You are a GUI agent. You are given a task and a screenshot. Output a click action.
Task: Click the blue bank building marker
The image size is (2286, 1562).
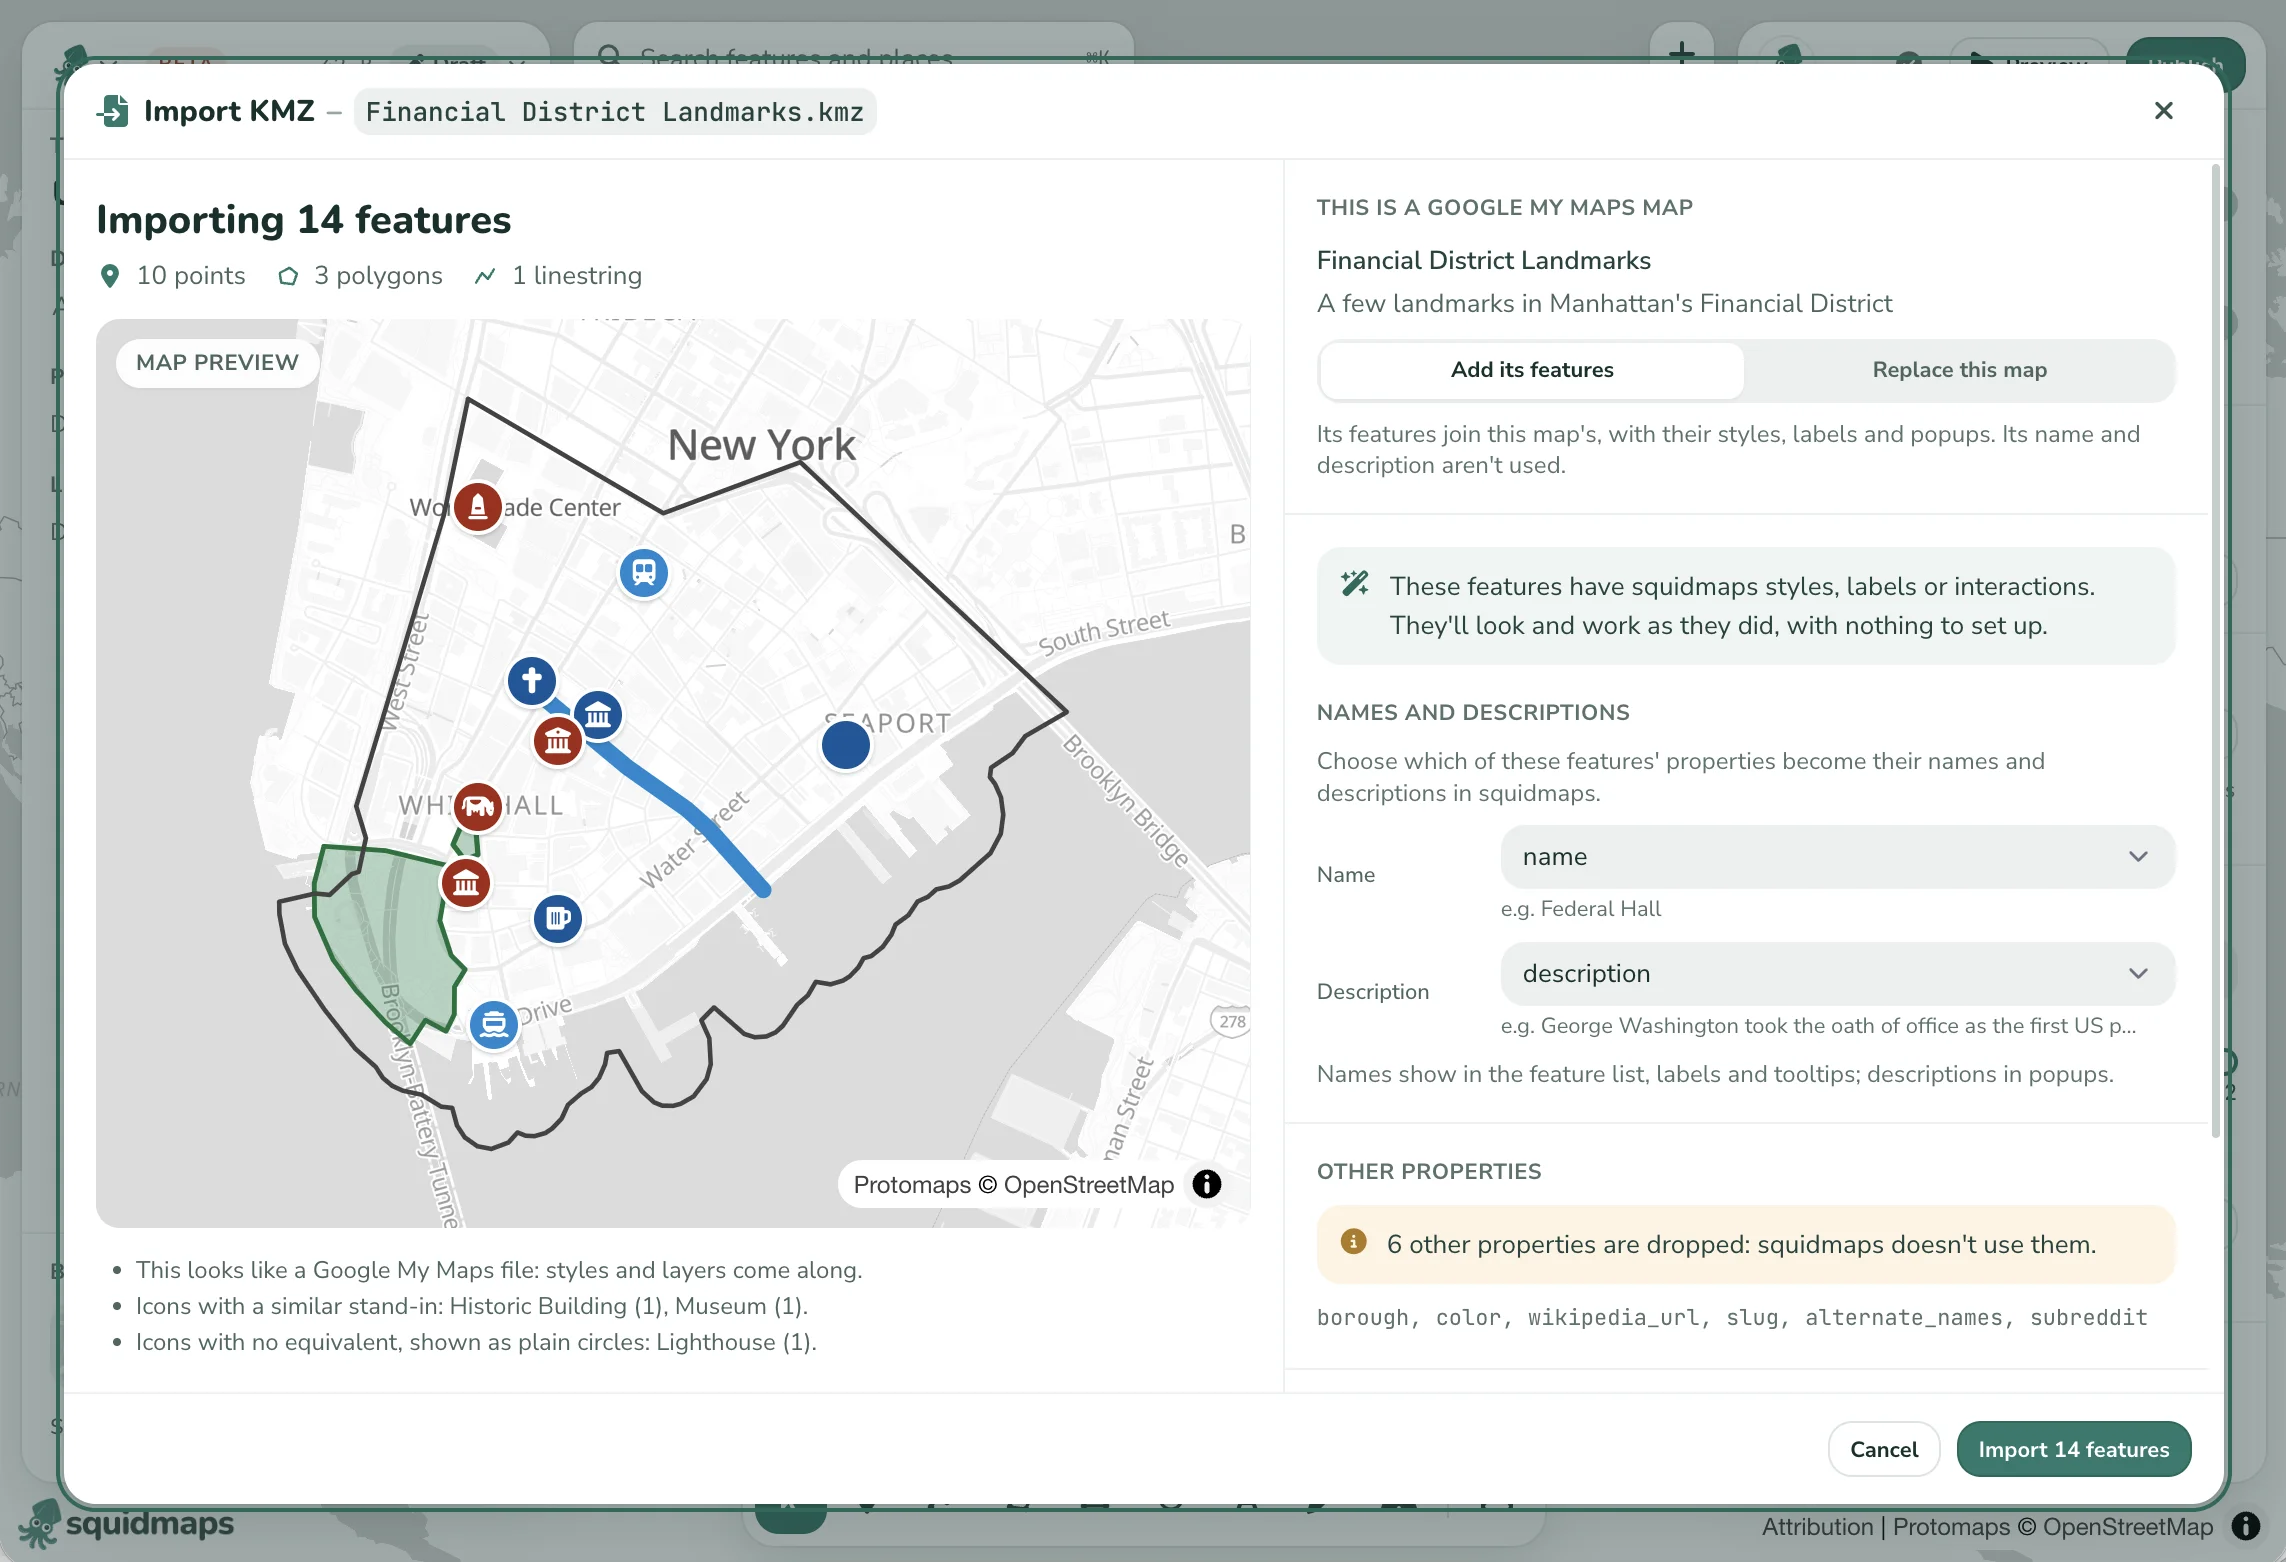coord(598,715)
